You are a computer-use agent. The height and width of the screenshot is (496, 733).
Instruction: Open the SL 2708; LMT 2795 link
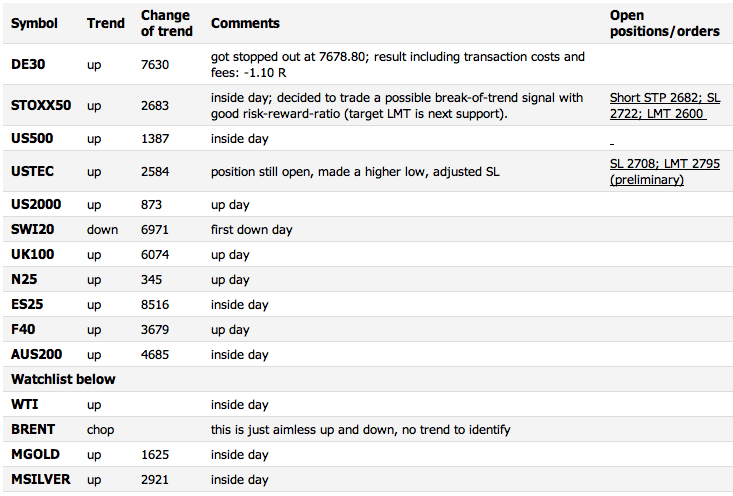click(x=665, y=172)
